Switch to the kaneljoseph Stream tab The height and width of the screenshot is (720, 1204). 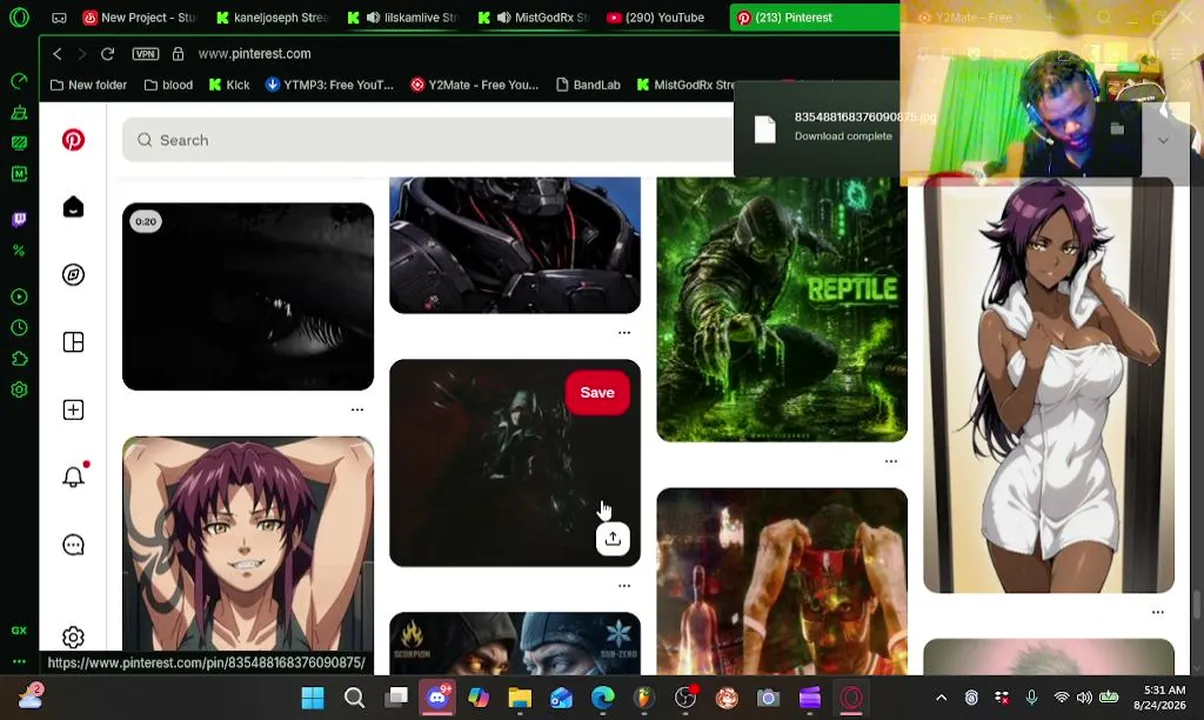click(272, 17)
